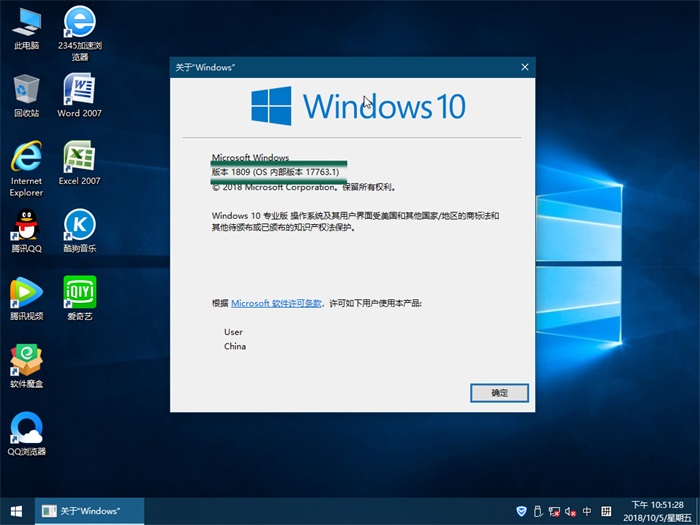
Task: Close the About Windows dialog
Action: (524, 67)
